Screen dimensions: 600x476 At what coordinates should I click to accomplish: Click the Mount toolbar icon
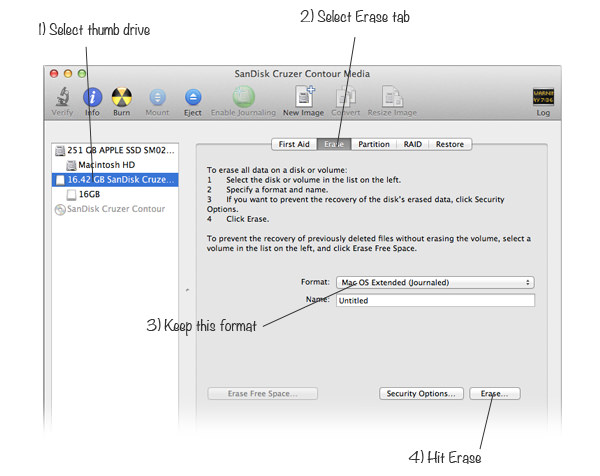coord(157,97)
